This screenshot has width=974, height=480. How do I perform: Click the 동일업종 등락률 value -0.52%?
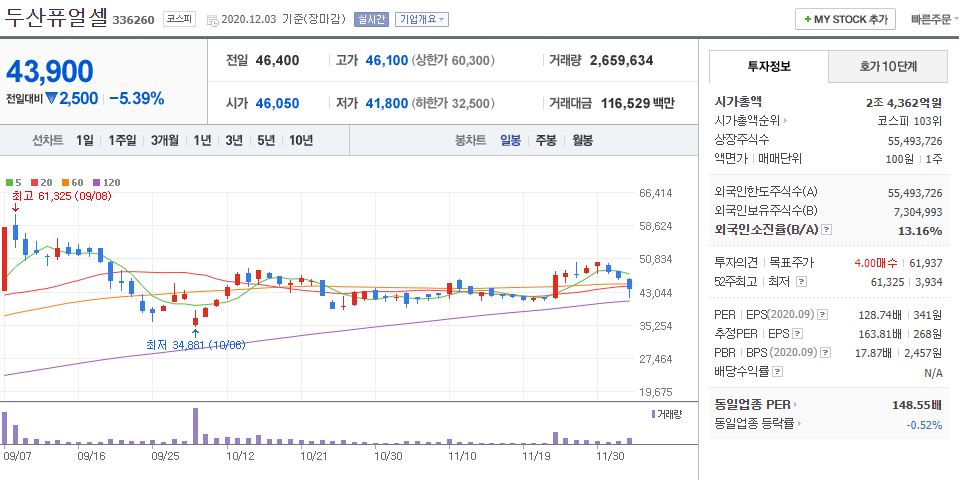pyautogui.click(x=924, y=425)
